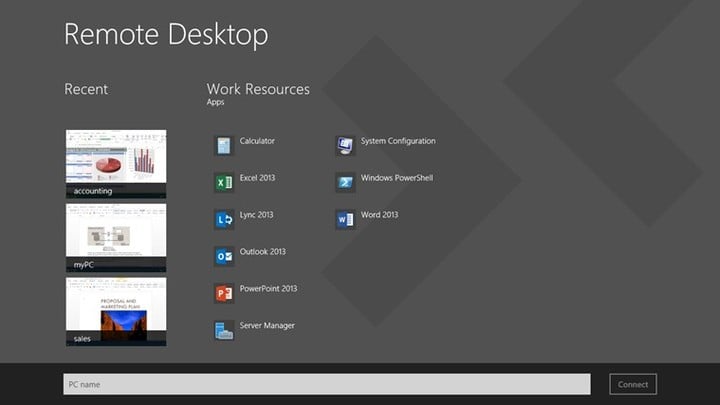
Task: Launch the Windows PowerShell icon
Action: pos(345,183)
